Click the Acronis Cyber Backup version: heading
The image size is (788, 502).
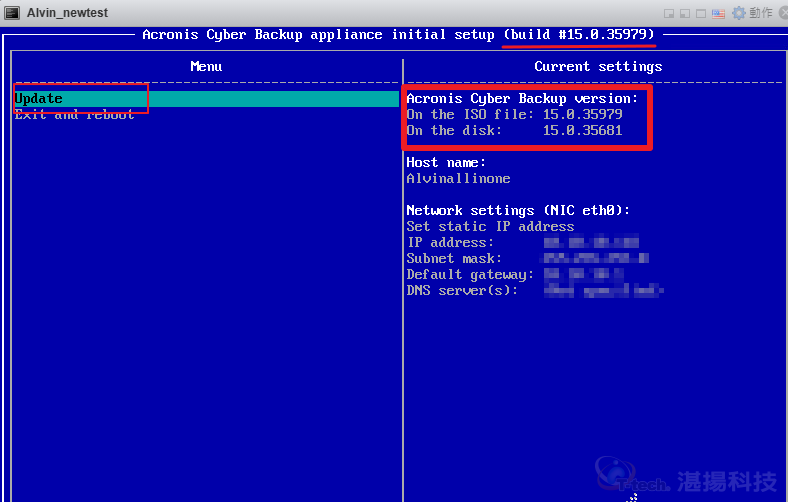pos(522,98)
